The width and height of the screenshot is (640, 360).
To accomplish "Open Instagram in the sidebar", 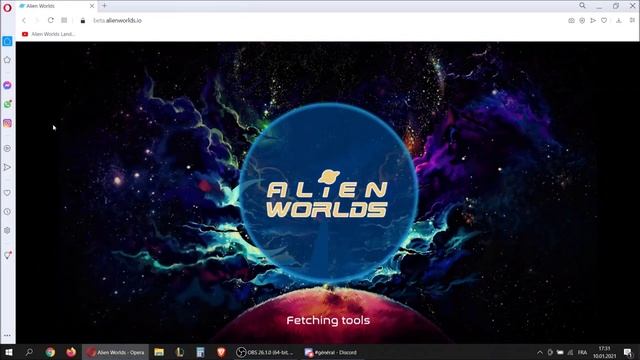I will (7, 123).
